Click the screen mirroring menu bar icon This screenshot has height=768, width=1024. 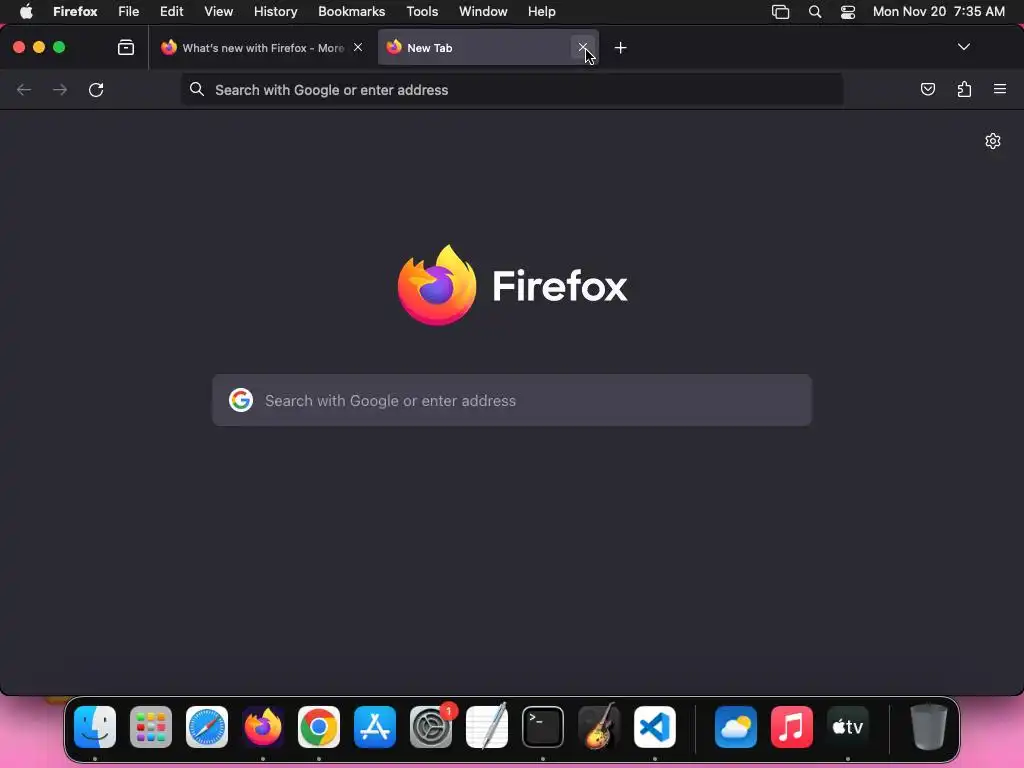780,12
